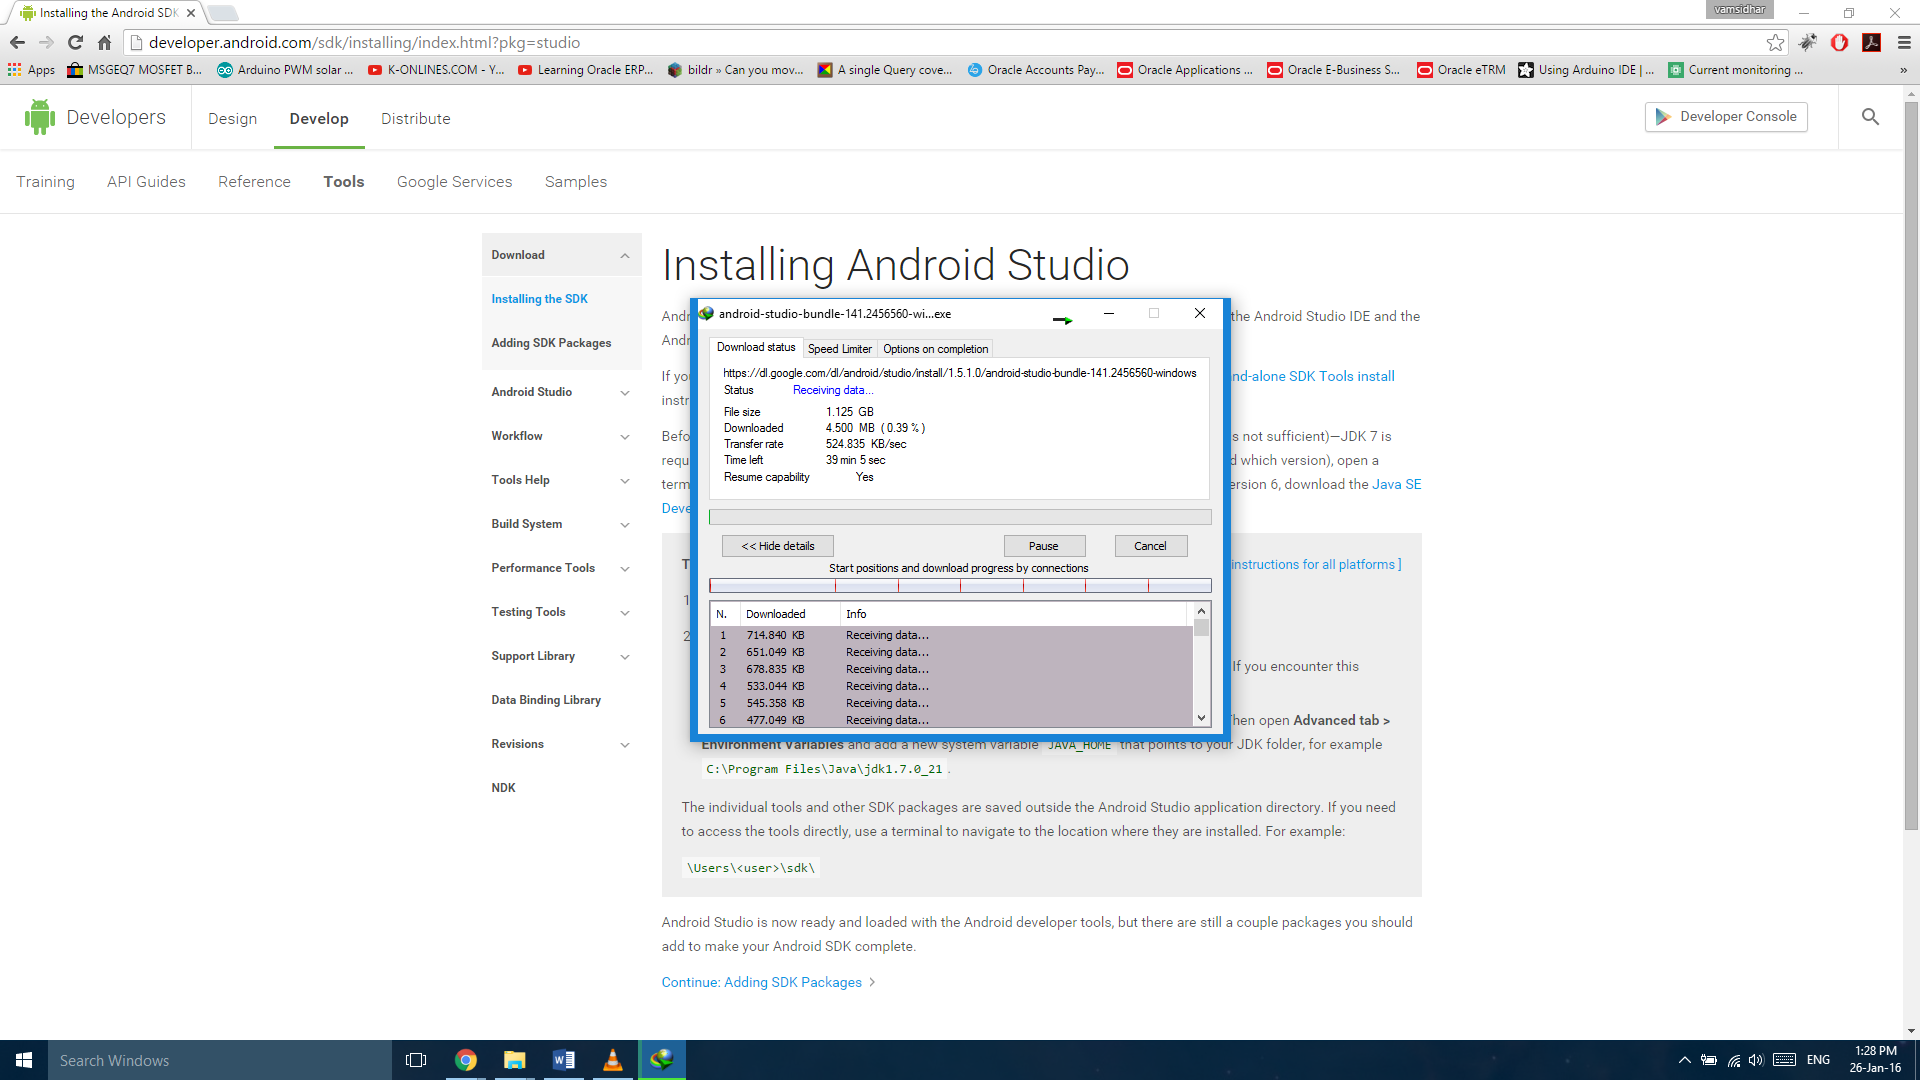Click the Android Developers robot logo
This screenshot has height=1080, width=1920.
(39, 116)
